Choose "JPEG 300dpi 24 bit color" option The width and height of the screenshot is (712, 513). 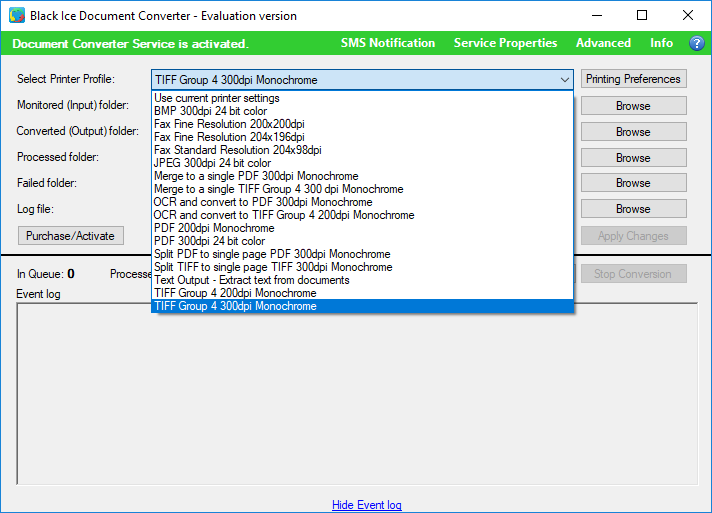click(x=213, y=163)
